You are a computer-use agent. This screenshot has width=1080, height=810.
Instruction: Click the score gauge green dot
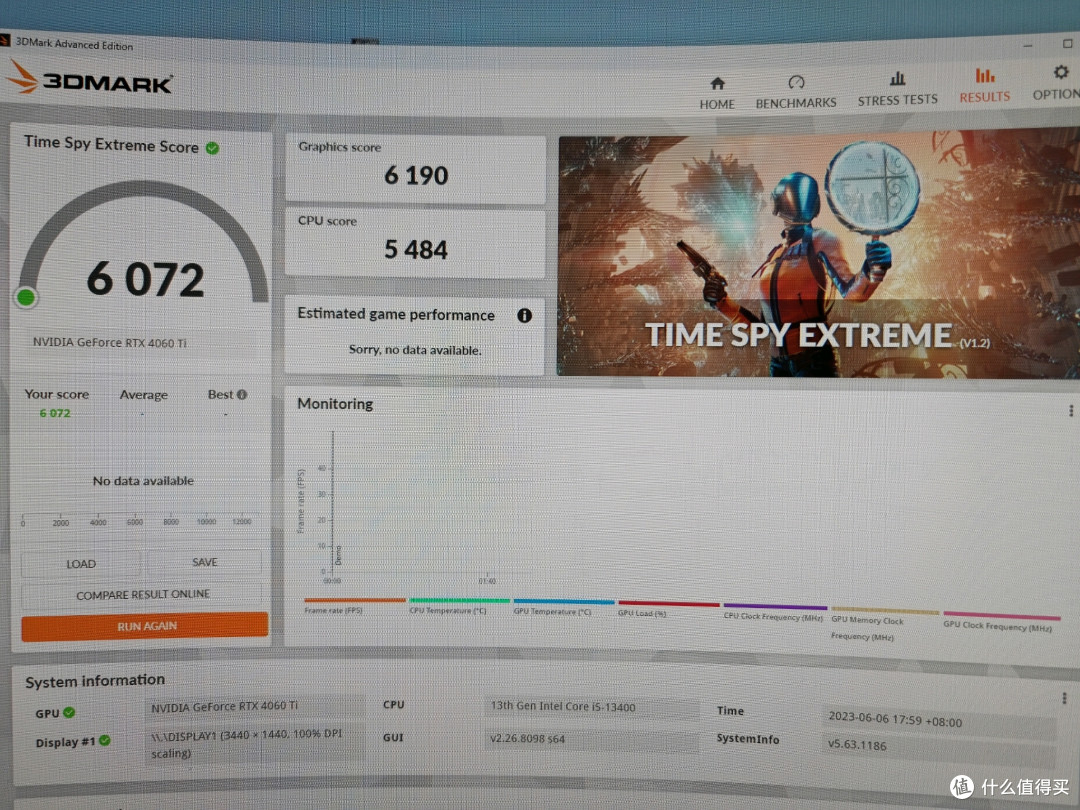[26, 298]
